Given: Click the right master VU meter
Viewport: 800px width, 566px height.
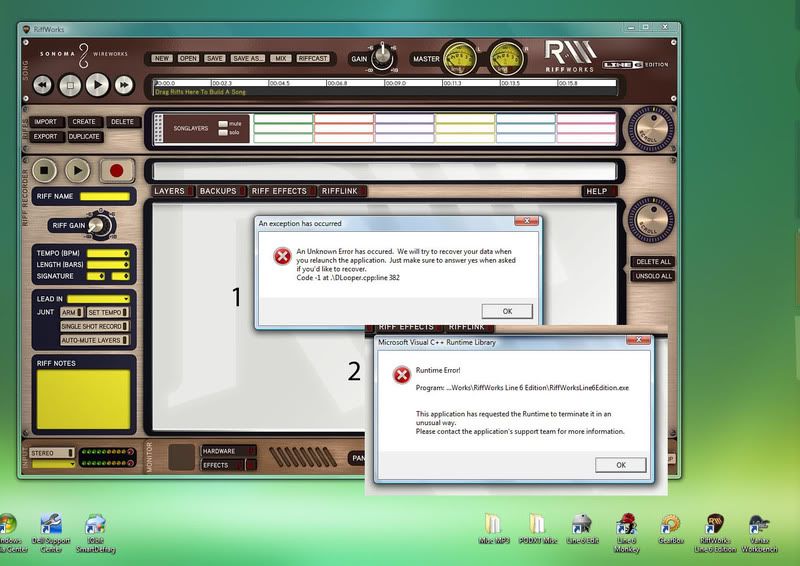Looking at the screenshot, I should point(506,58).
